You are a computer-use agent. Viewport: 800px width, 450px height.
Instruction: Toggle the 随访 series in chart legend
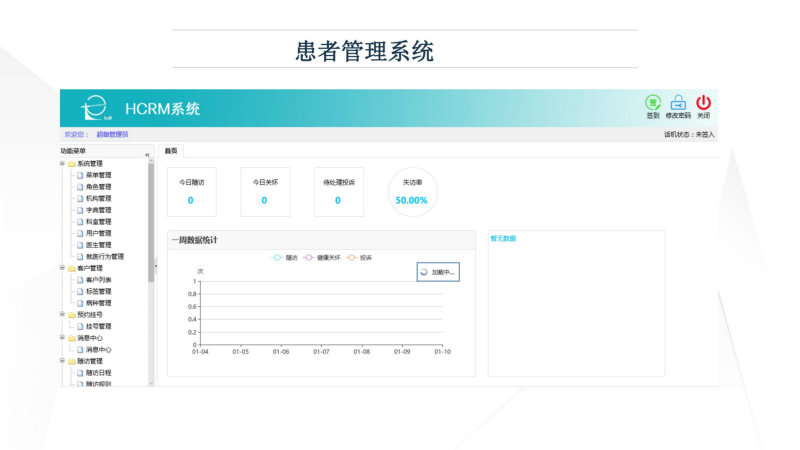click(285, 258)
